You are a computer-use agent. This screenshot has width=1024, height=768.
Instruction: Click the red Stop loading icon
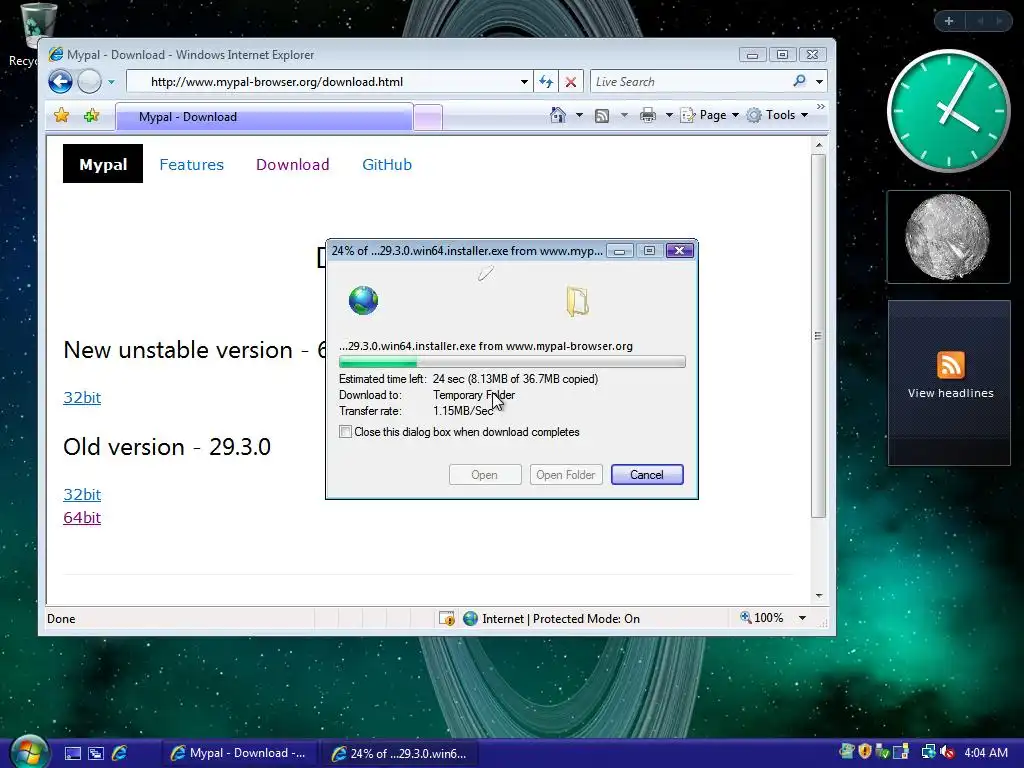(570, 82)
